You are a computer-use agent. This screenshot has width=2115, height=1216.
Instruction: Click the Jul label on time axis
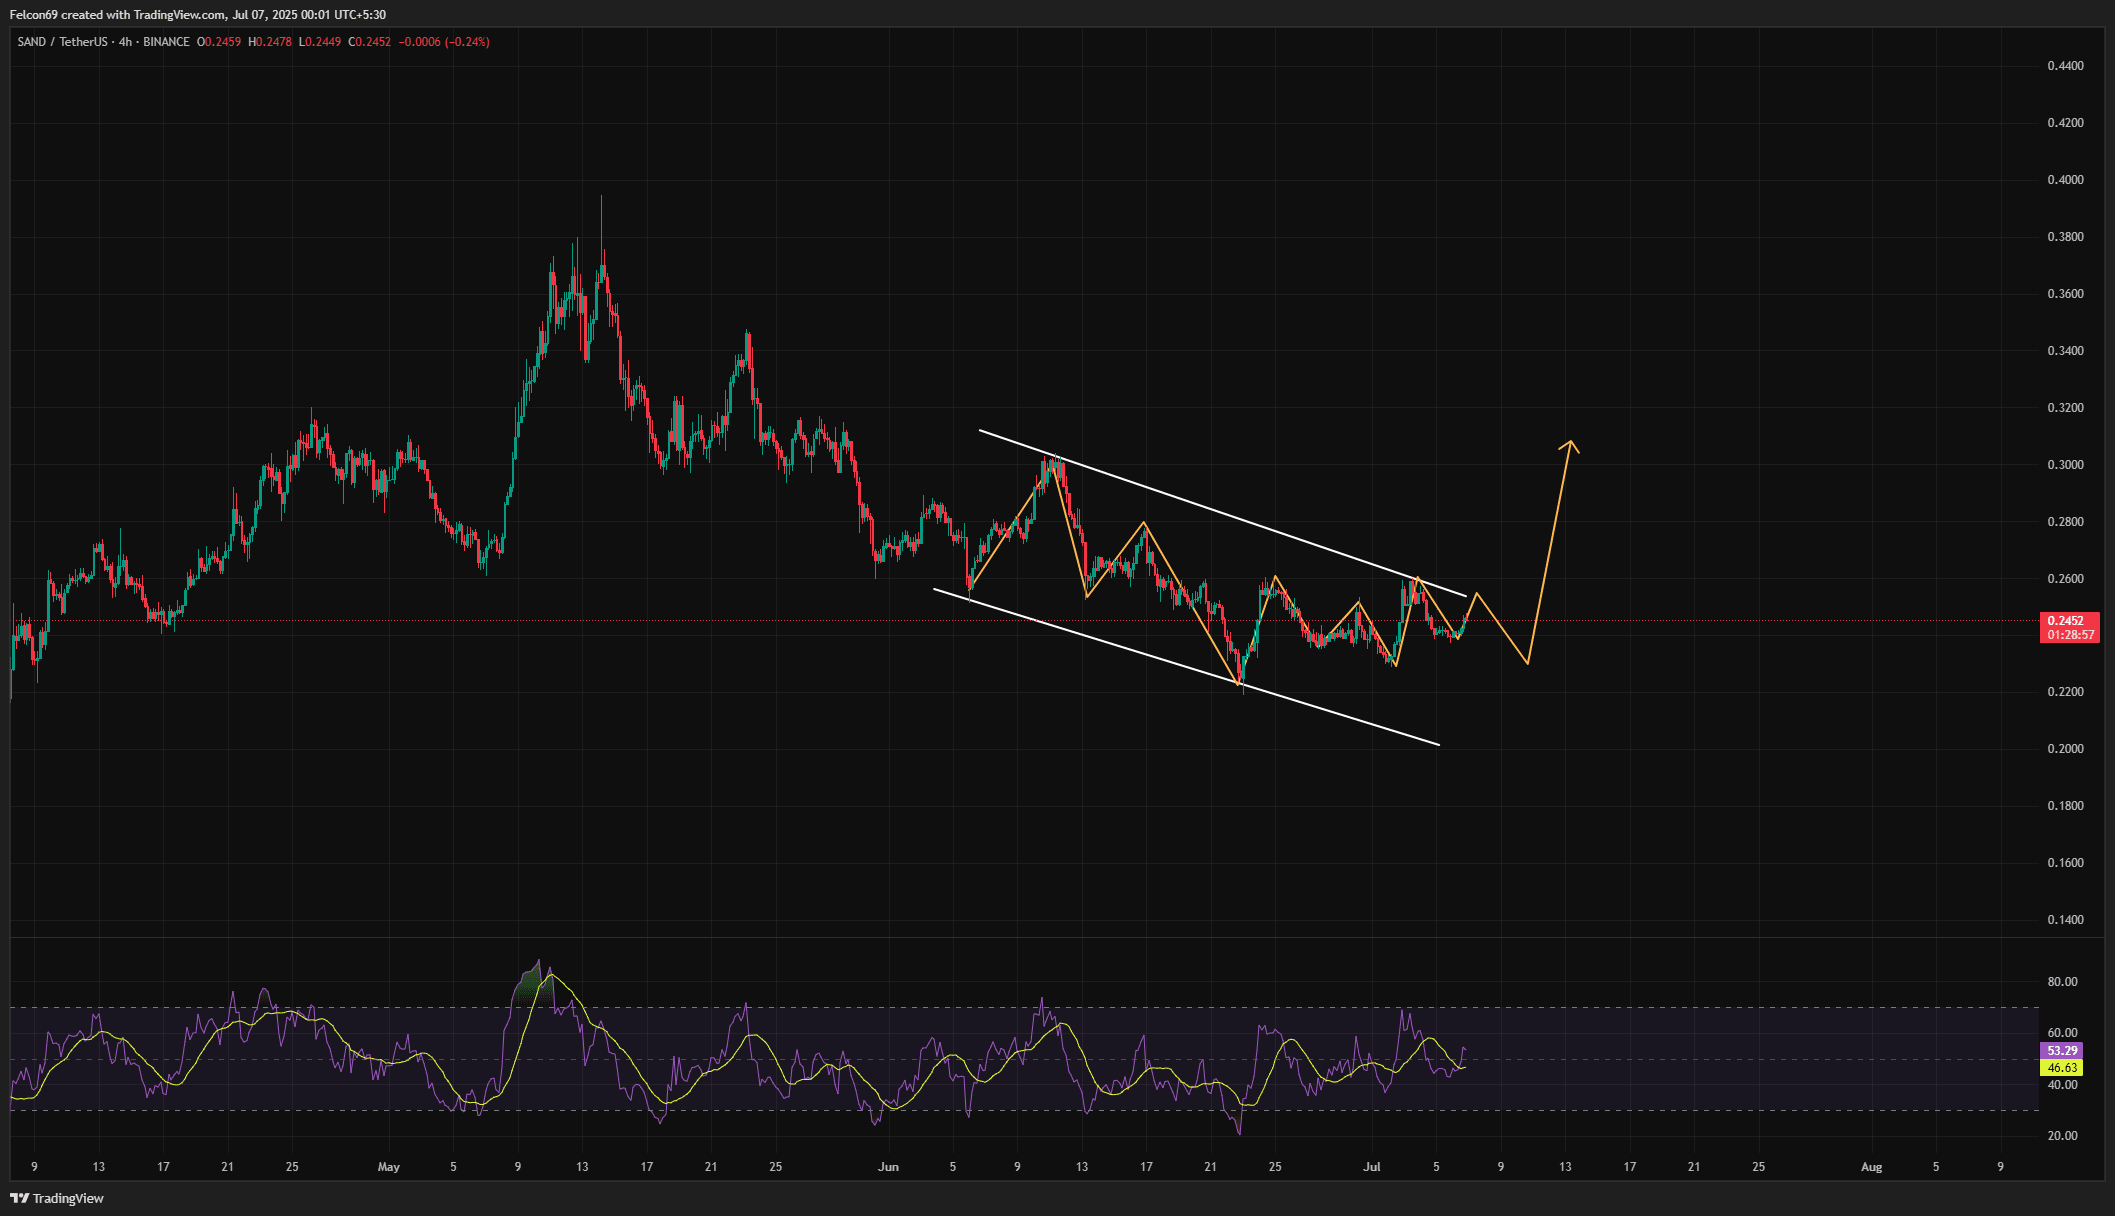[x=1372, y=1167]
